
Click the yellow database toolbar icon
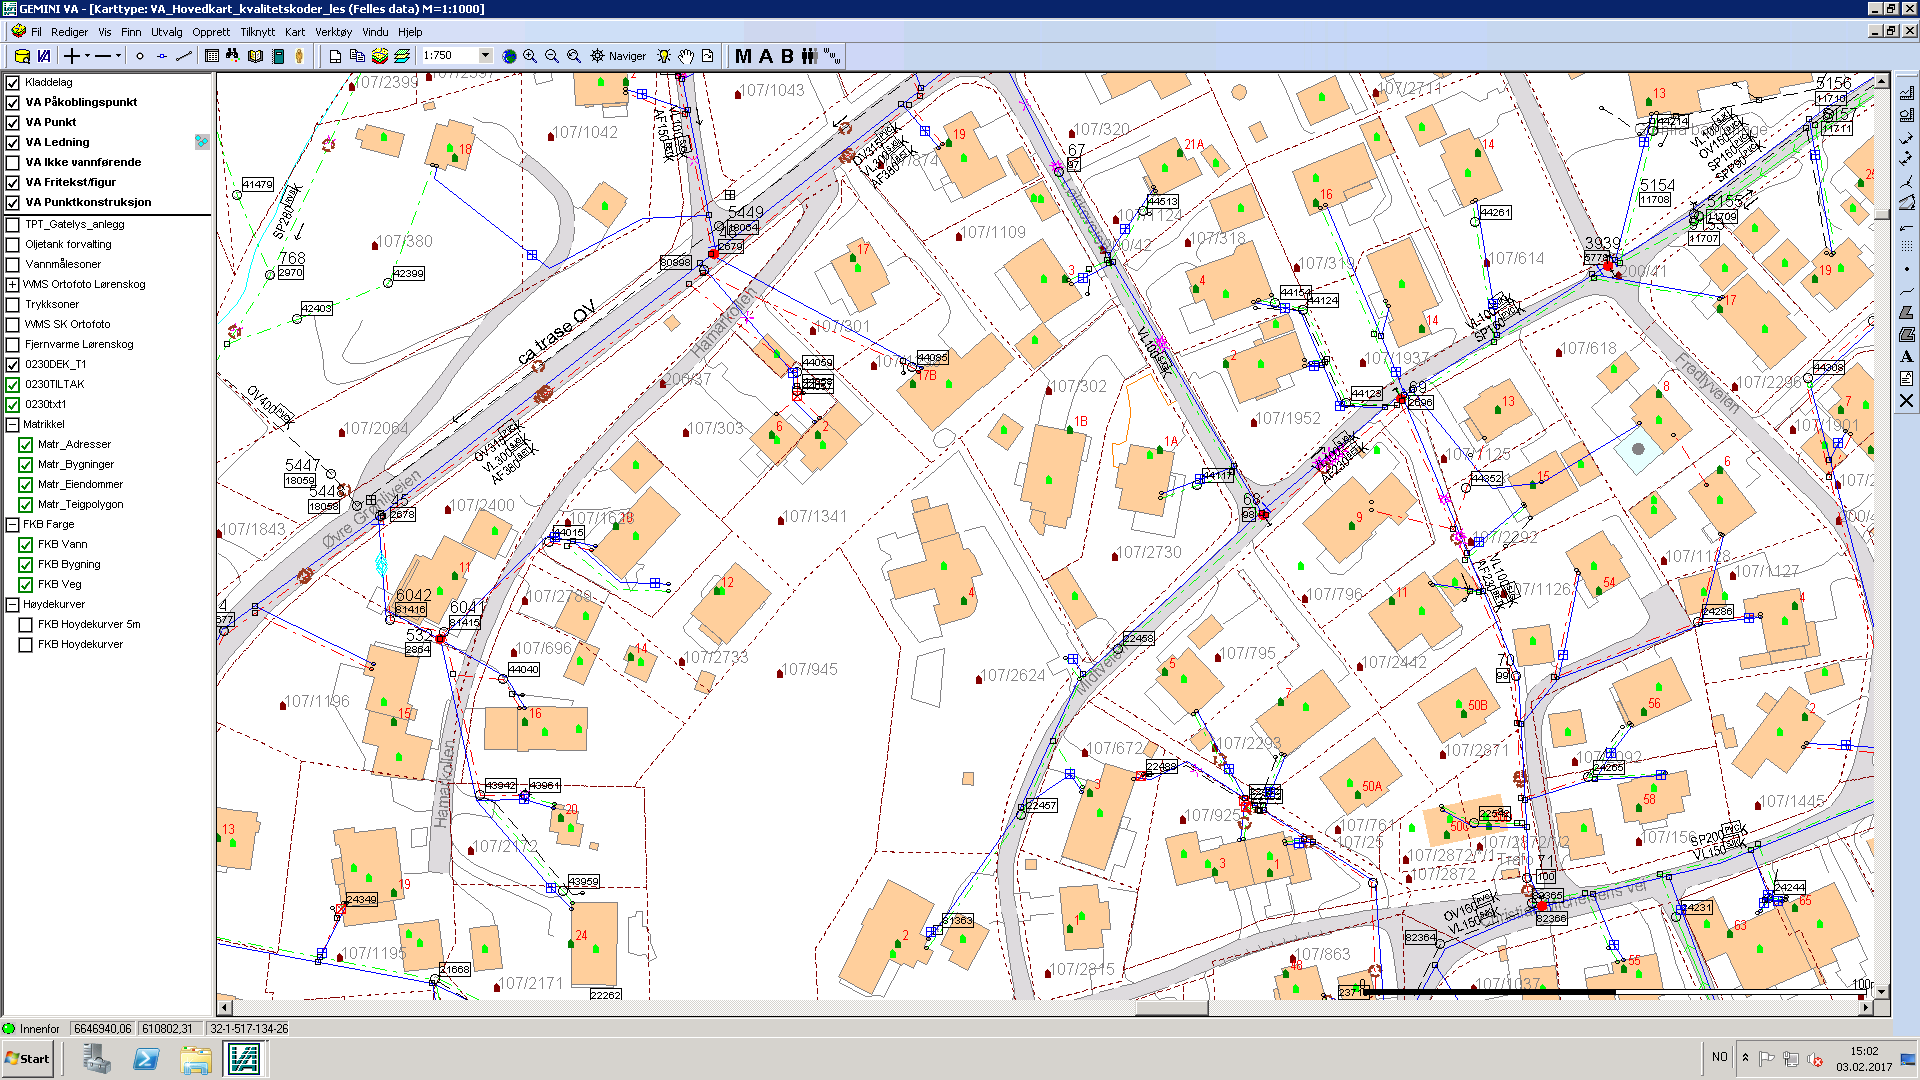click(22, 56)
